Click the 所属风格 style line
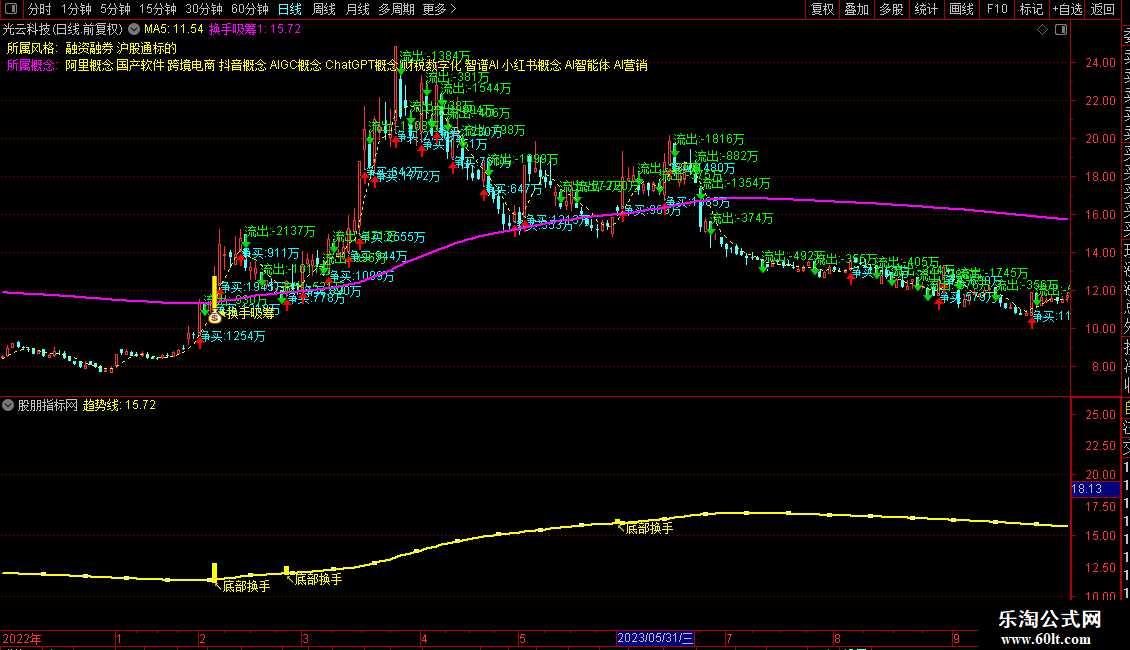Image resolution: width=1130 pixels, height=650 pixels. [92, 48]
